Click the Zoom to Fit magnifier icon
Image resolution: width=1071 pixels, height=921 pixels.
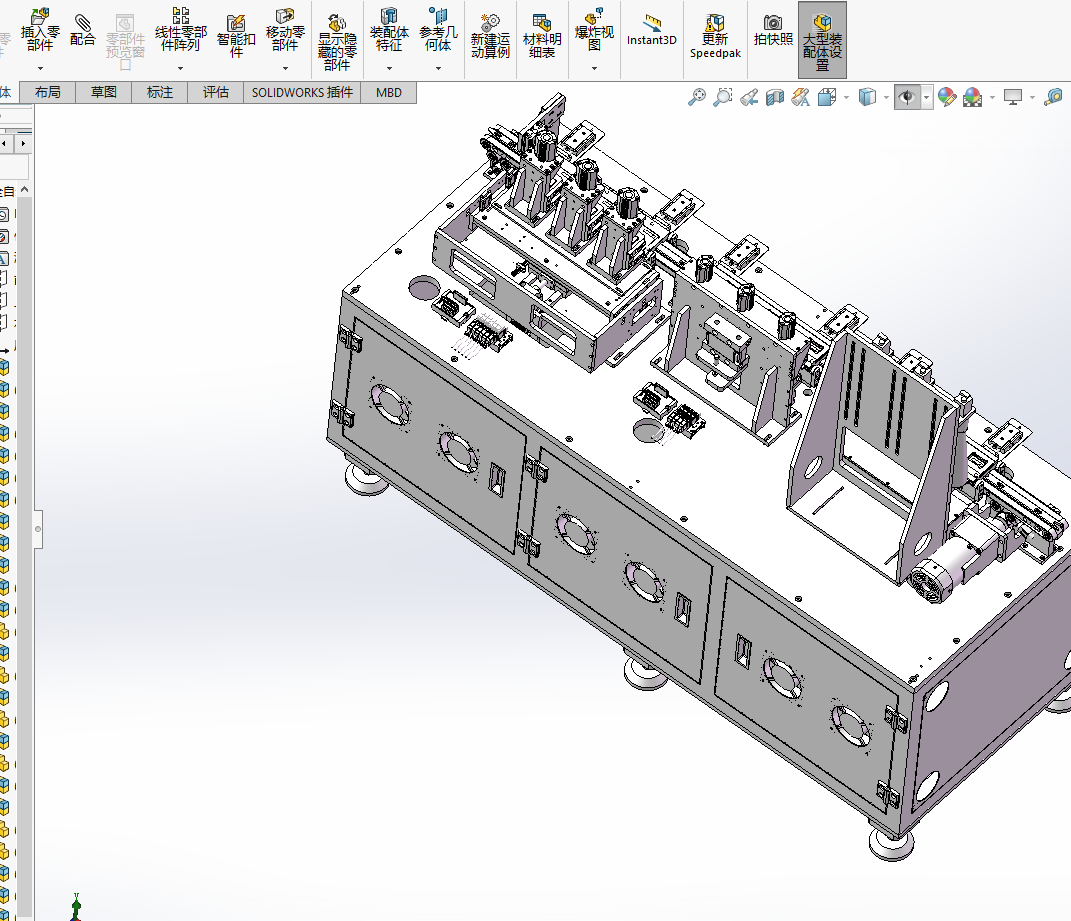click(697, 97)
